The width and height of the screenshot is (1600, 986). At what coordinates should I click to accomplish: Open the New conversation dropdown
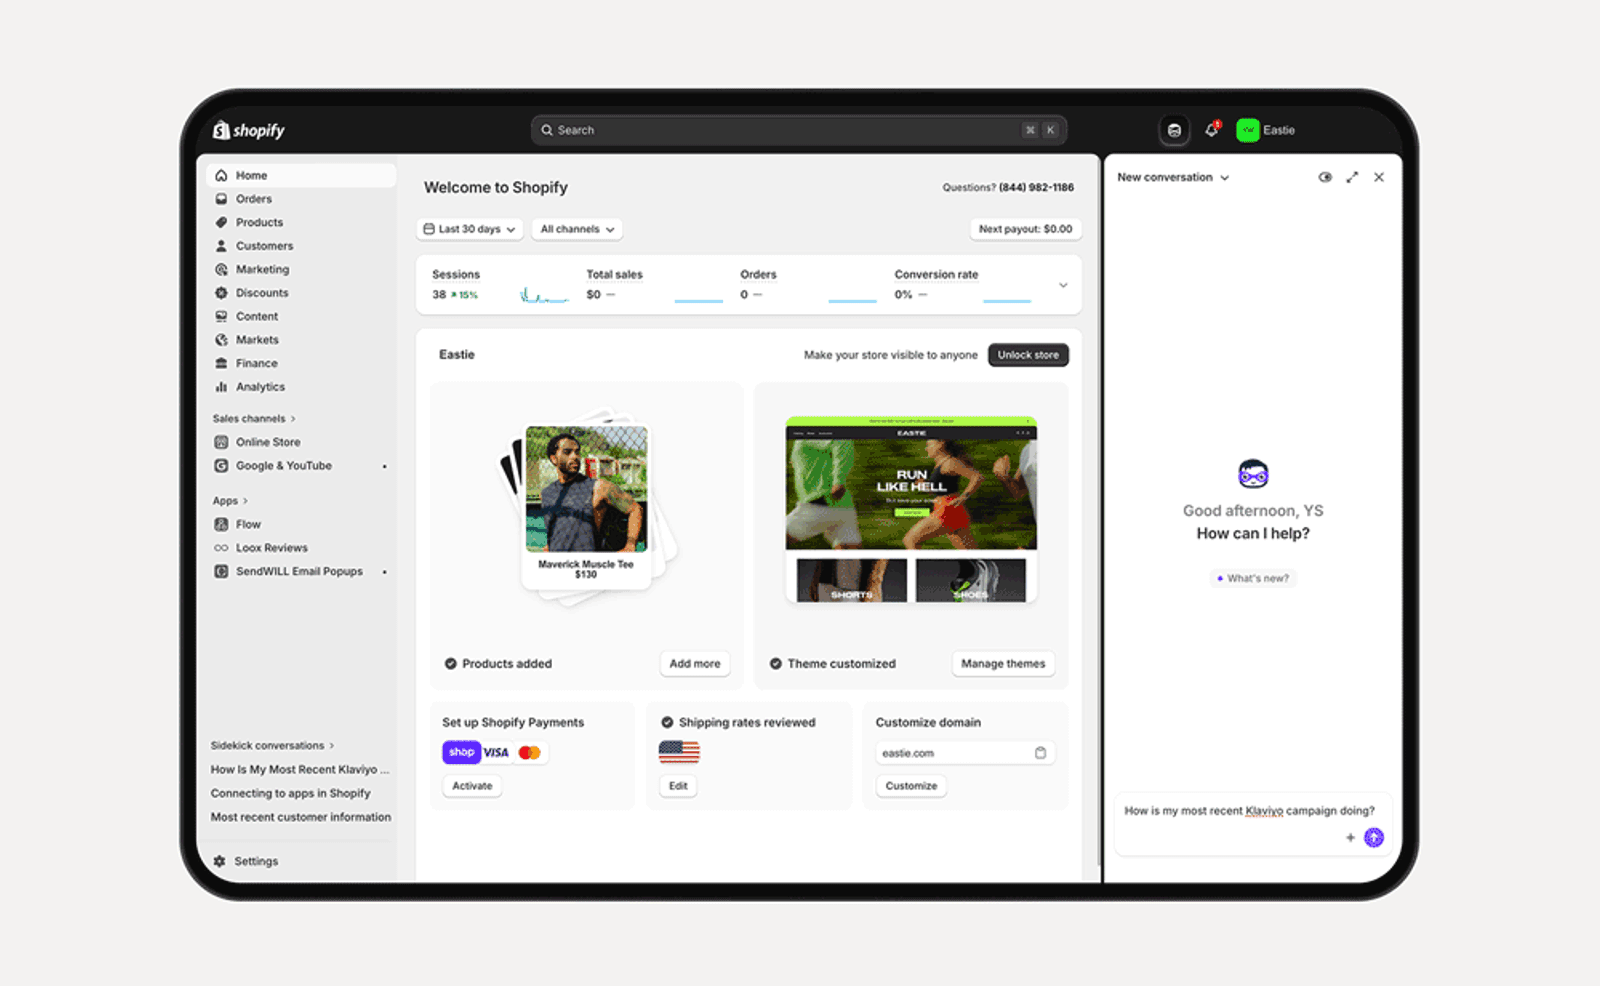pos(1173,178)
